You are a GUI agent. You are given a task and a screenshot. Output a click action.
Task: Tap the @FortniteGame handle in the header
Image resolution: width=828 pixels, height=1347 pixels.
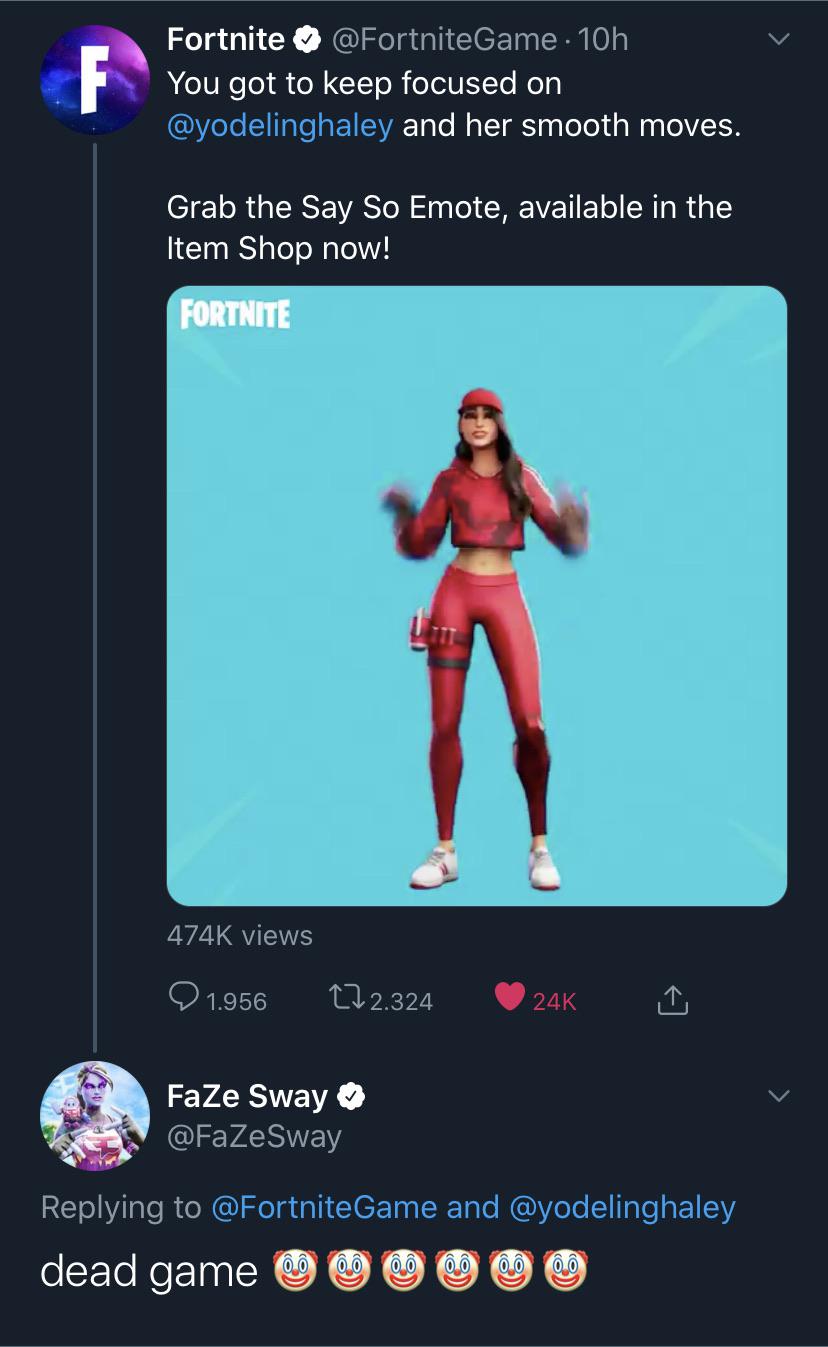[443, 39]
